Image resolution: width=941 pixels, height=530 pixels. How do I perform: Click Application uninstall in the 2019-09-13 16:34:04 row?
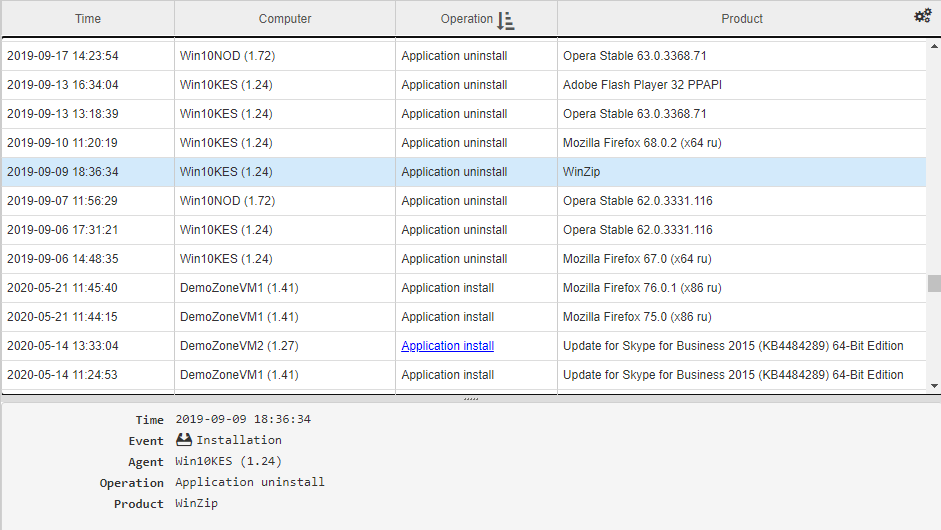[x=454, y=85]
